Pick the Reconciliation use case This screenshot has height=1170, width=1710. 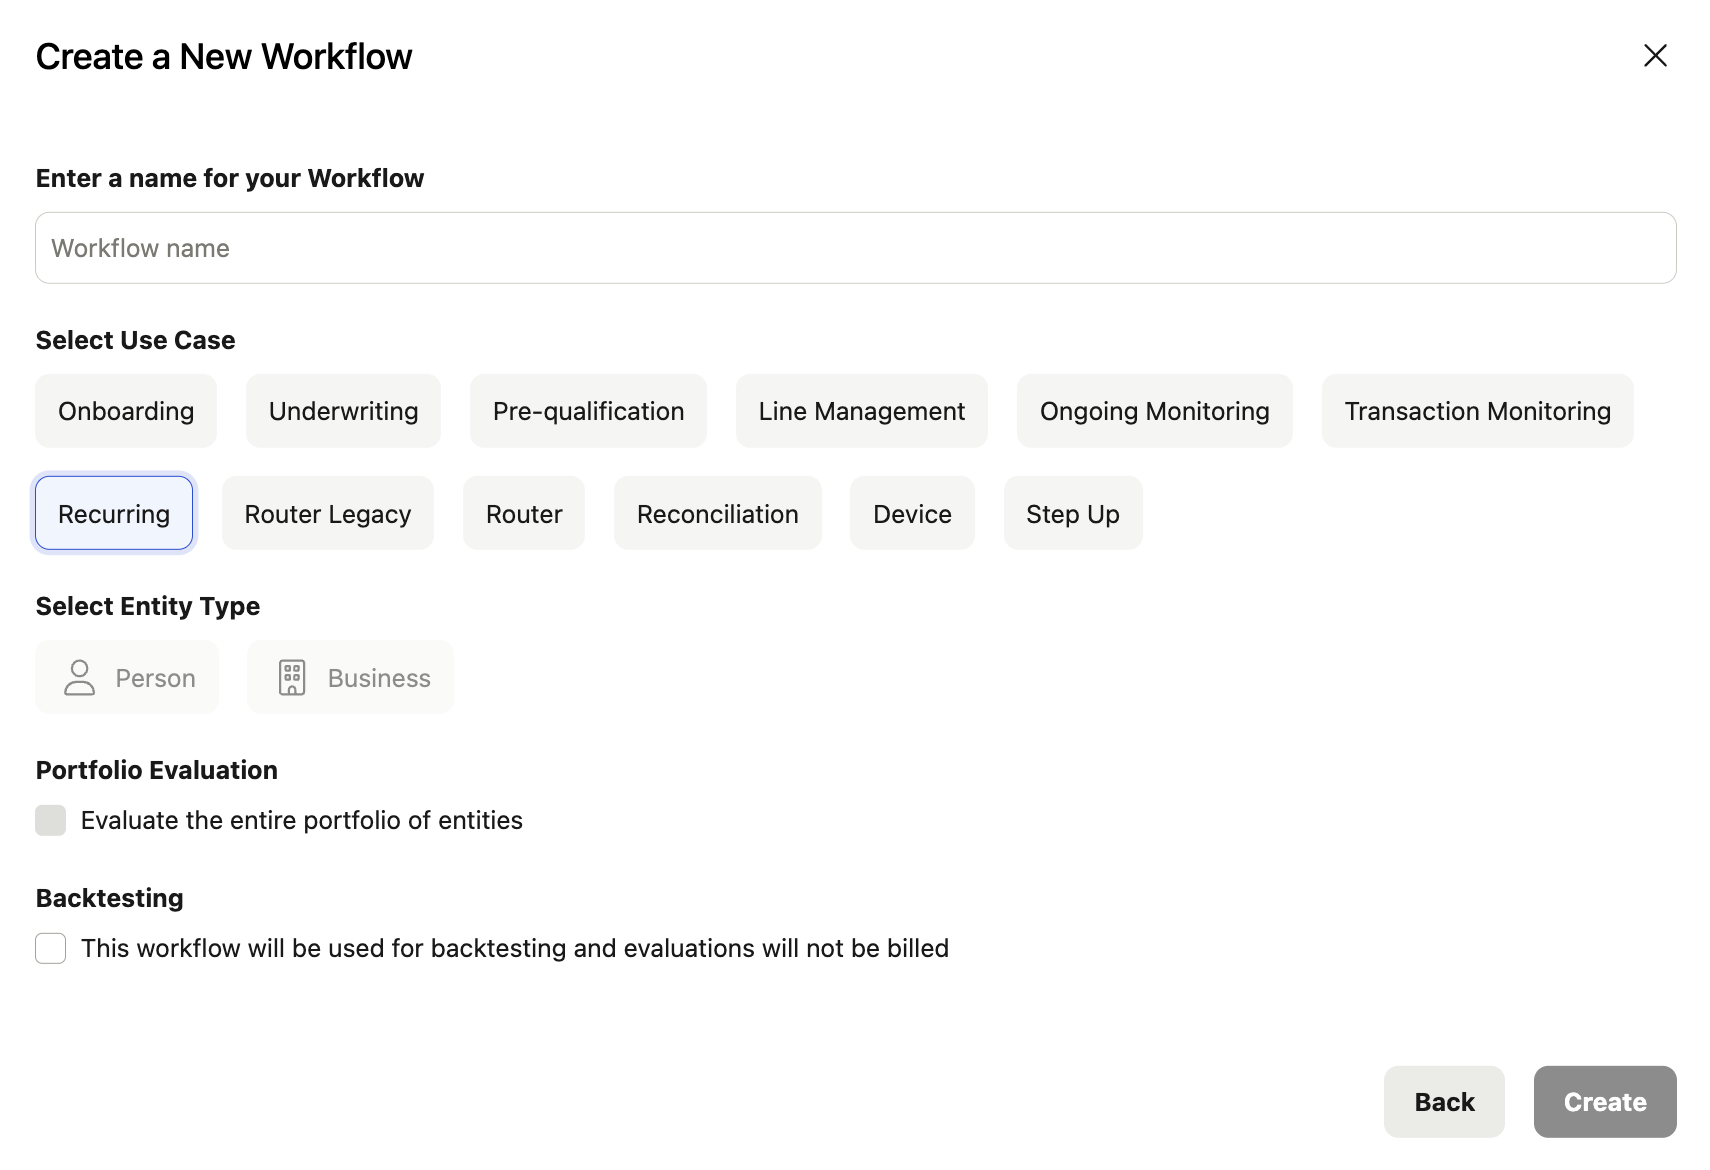click(717, 514)
